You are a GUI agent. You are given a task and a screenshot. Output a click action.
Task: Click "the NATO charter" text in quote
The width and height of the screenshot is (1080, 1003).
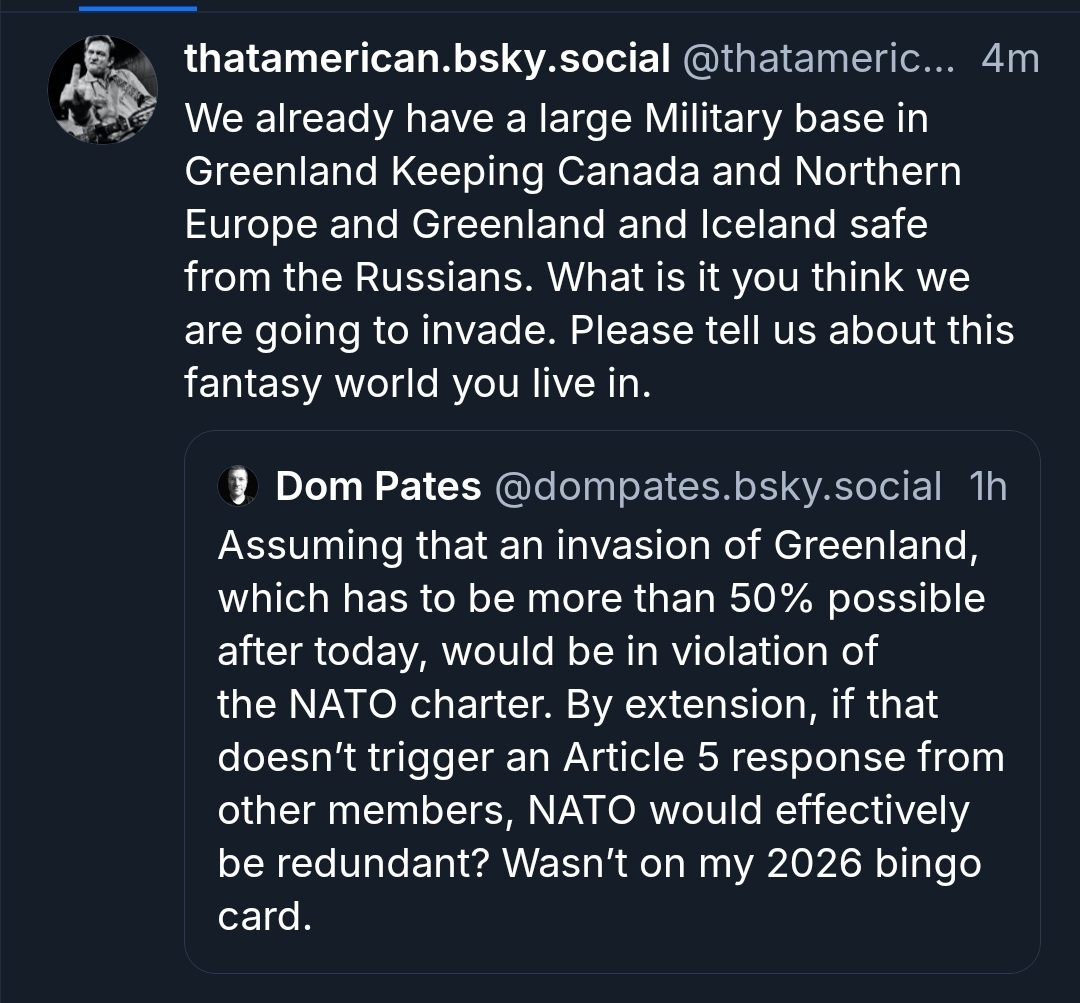pyautogui.click(x=385, y=704)
